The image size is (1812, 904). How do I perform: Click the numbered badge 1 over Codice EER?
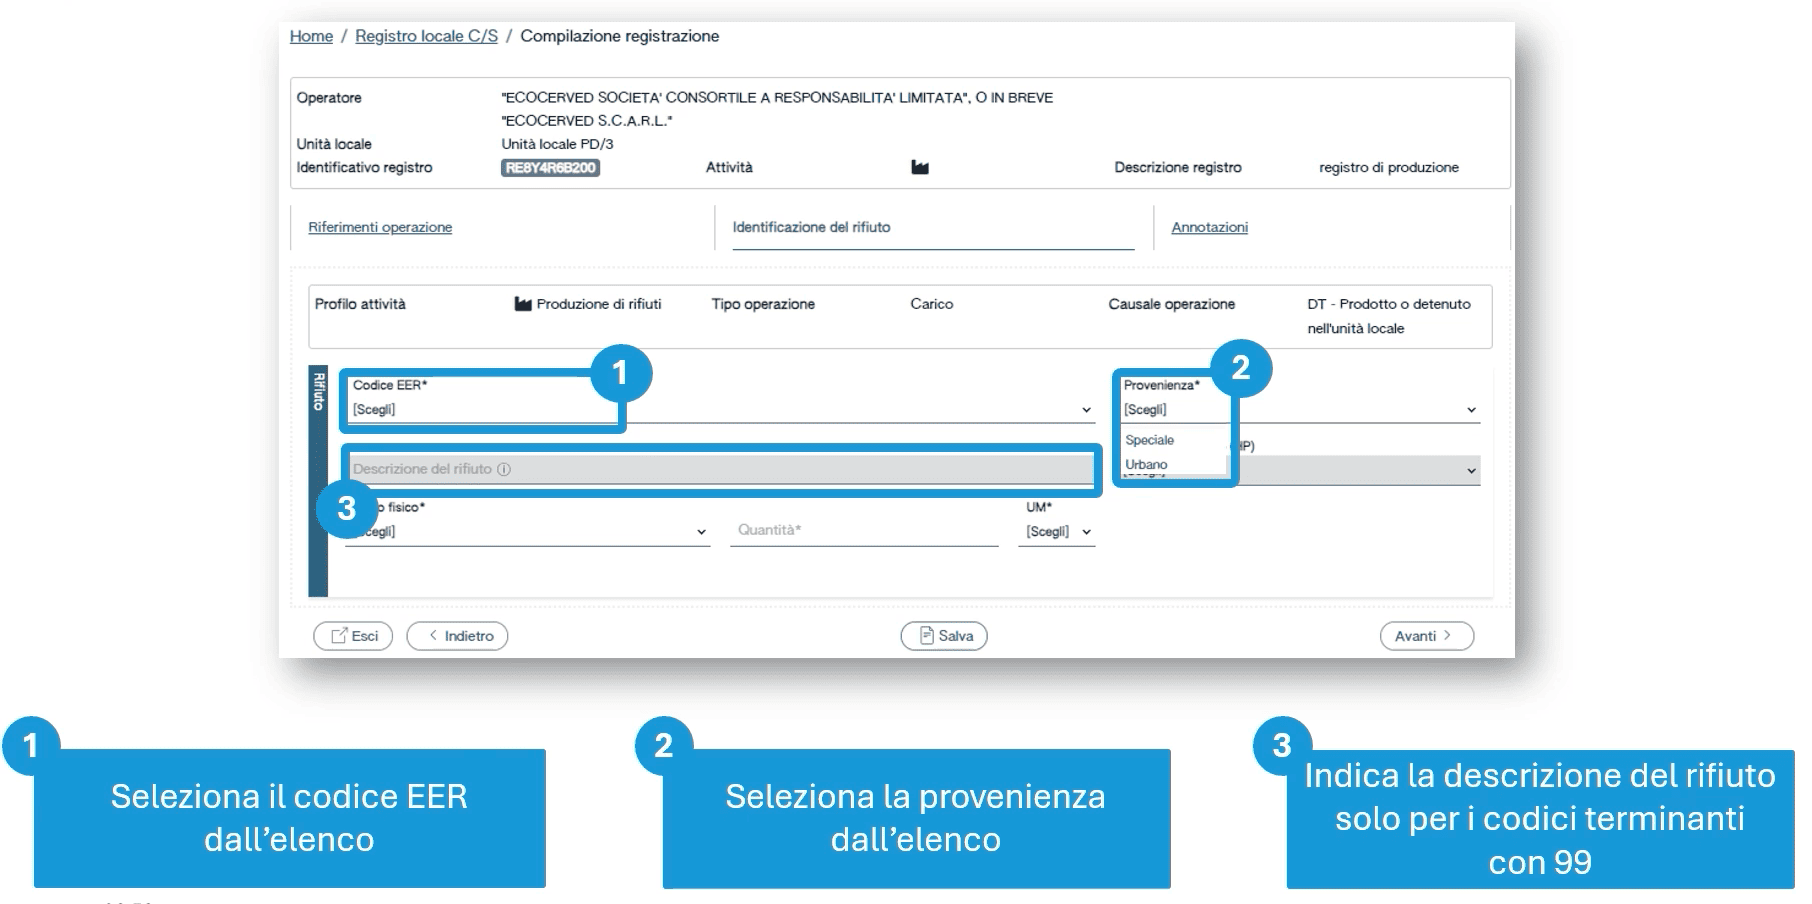coord(620,373)
